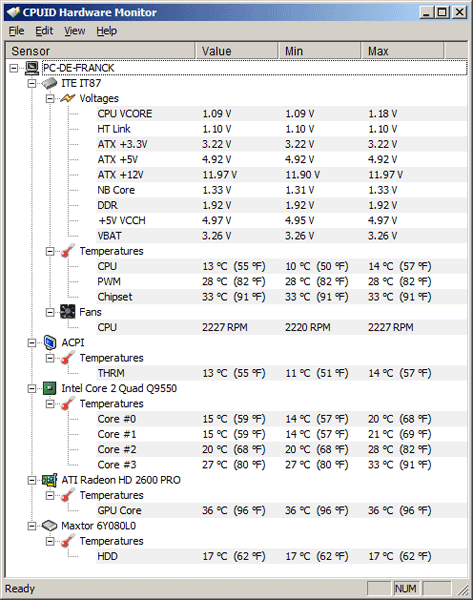Select the ATX +5V row
The width and height of the screenshot is (473, 600).
click(281, 160)
